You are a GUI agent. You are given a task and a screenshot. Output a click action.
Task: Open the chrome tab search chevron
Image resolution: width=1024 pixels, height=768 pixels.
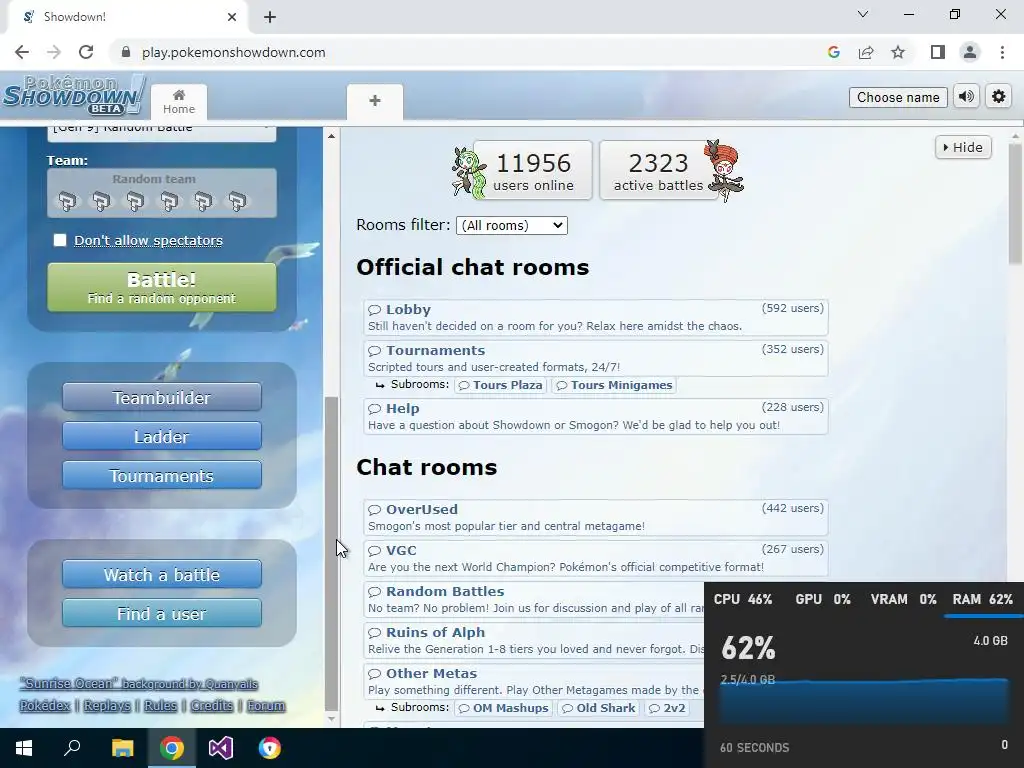[x=863, y=14]
